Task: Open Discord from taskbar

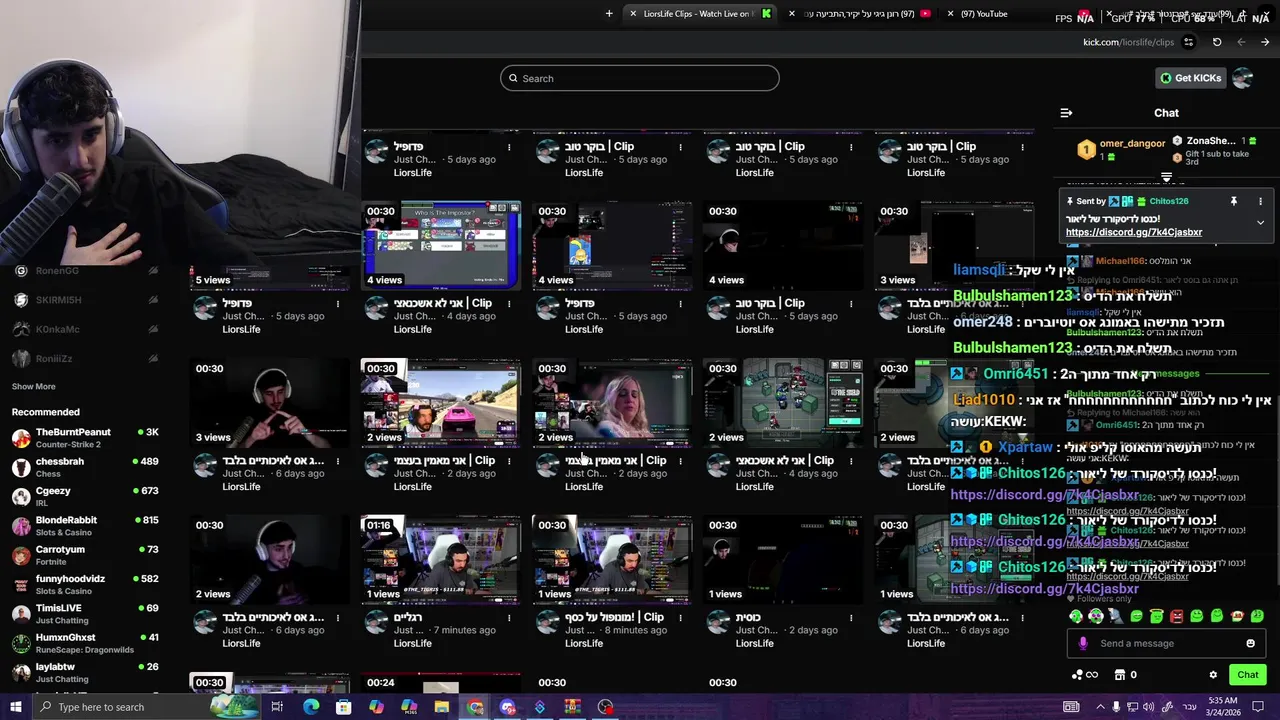Action: click(x=507, y=707)
